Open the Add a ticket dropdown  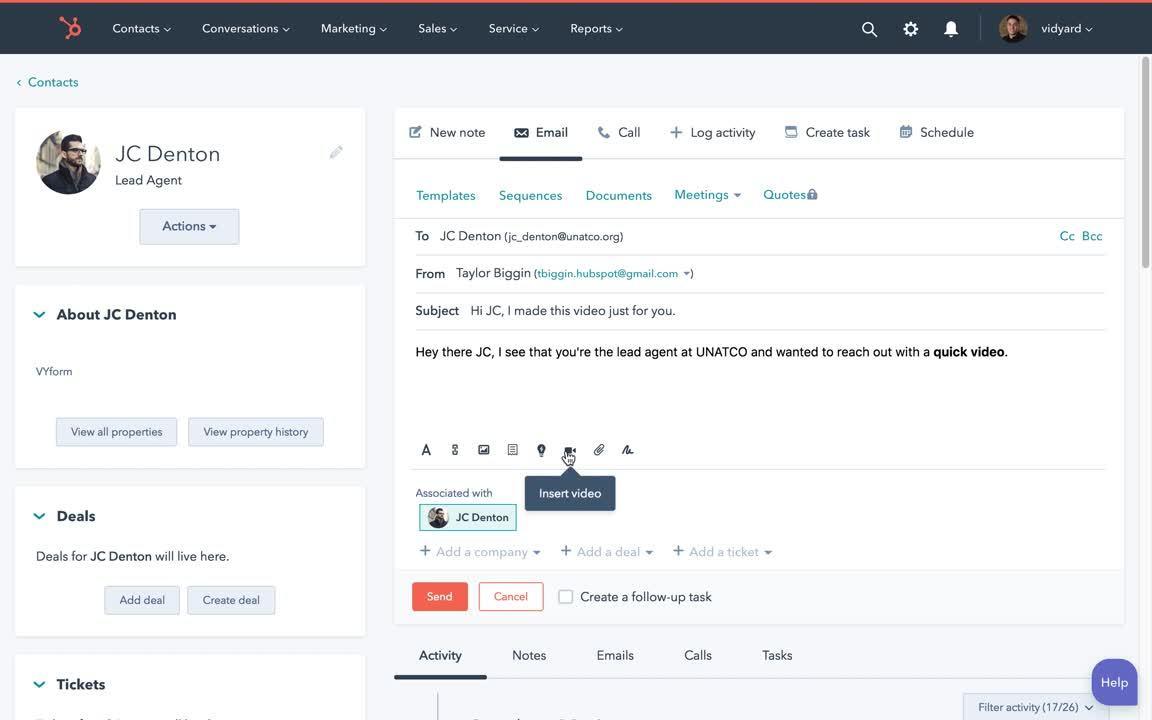click(722, 552)
